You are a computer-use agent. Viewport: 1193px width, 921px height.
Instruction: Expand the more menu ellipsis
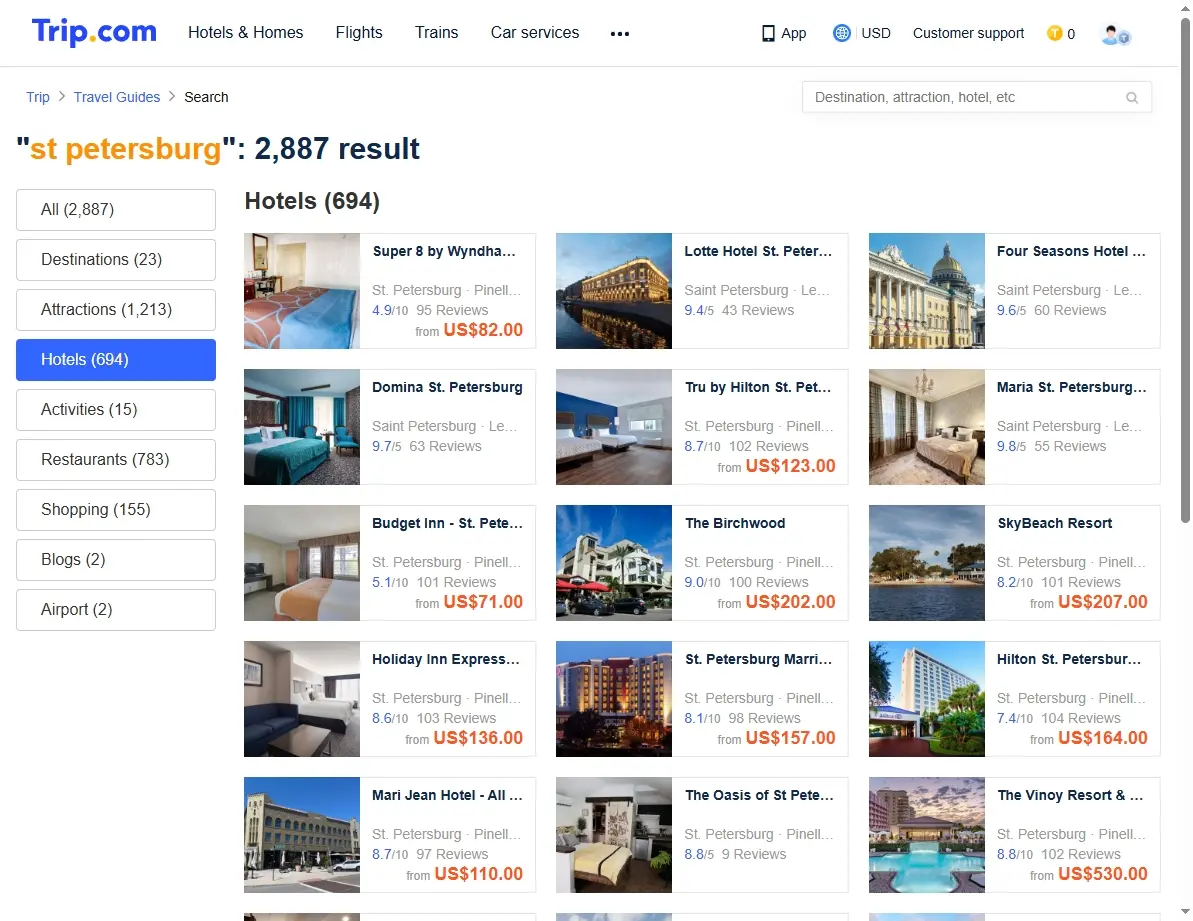click(x=620, y=33)
